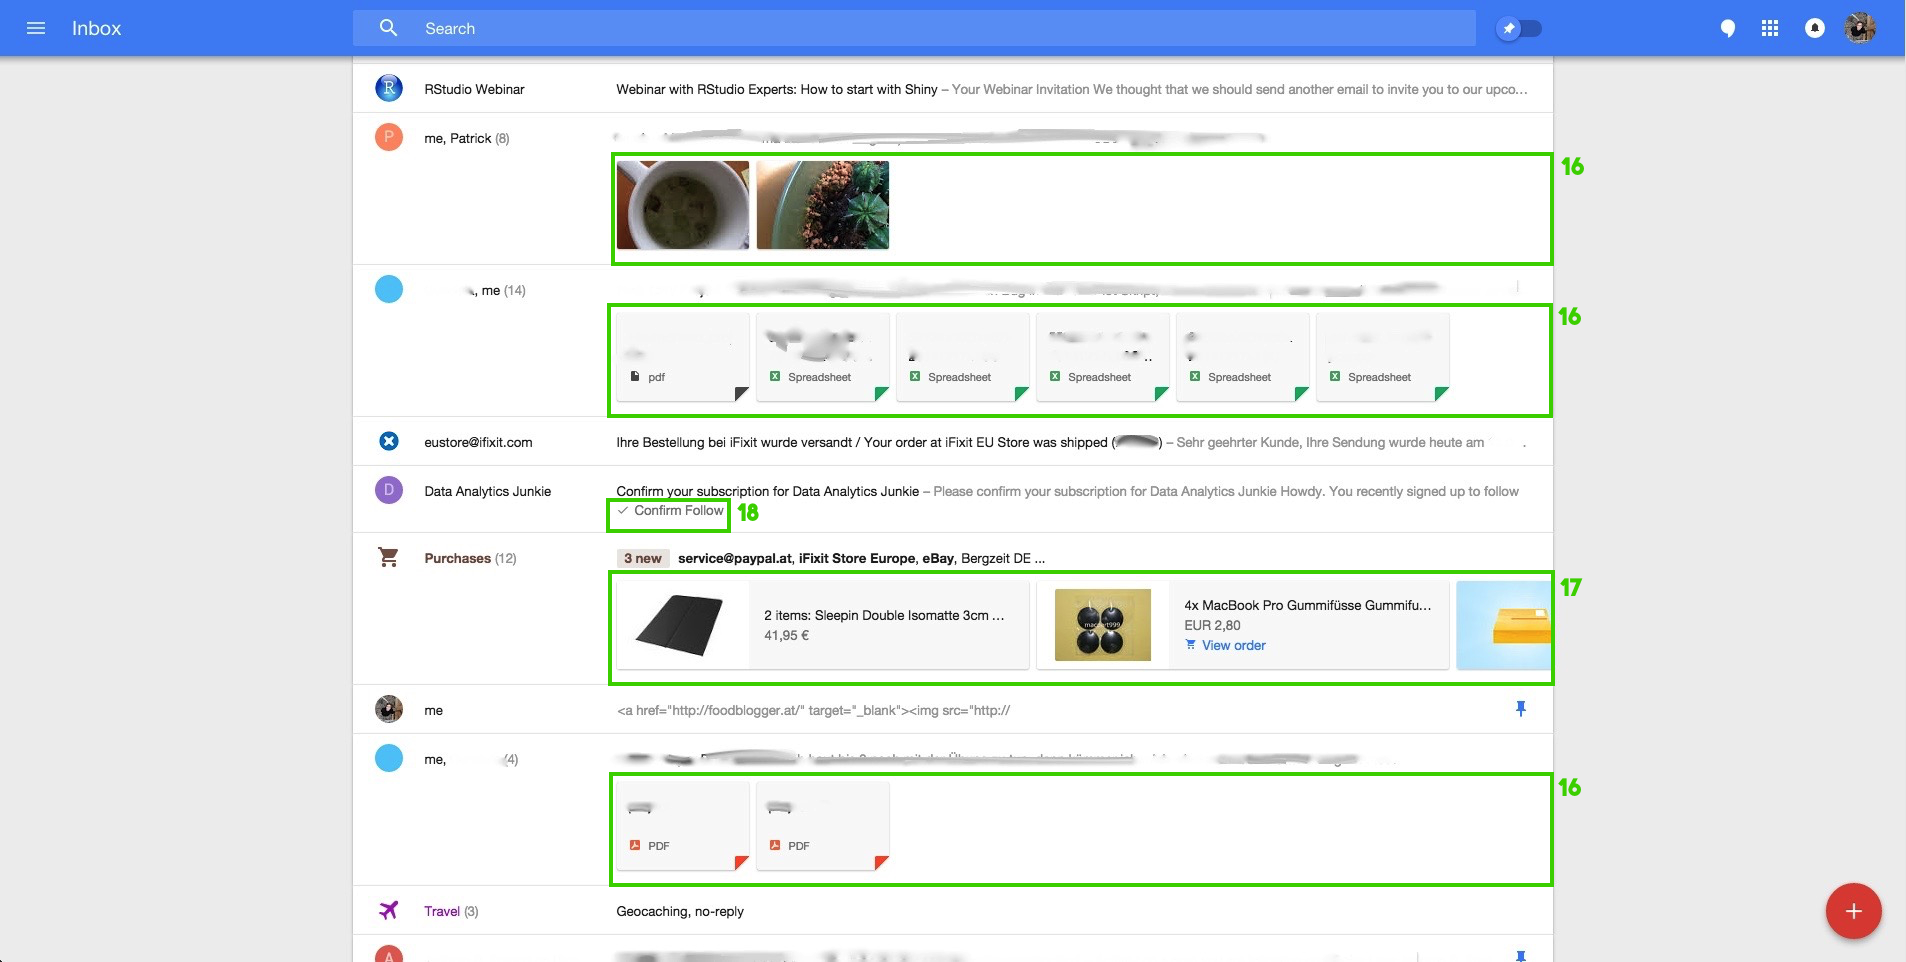Open the Sleepin Double Isomatte purchase card
1906x962 pixels.
822,625
